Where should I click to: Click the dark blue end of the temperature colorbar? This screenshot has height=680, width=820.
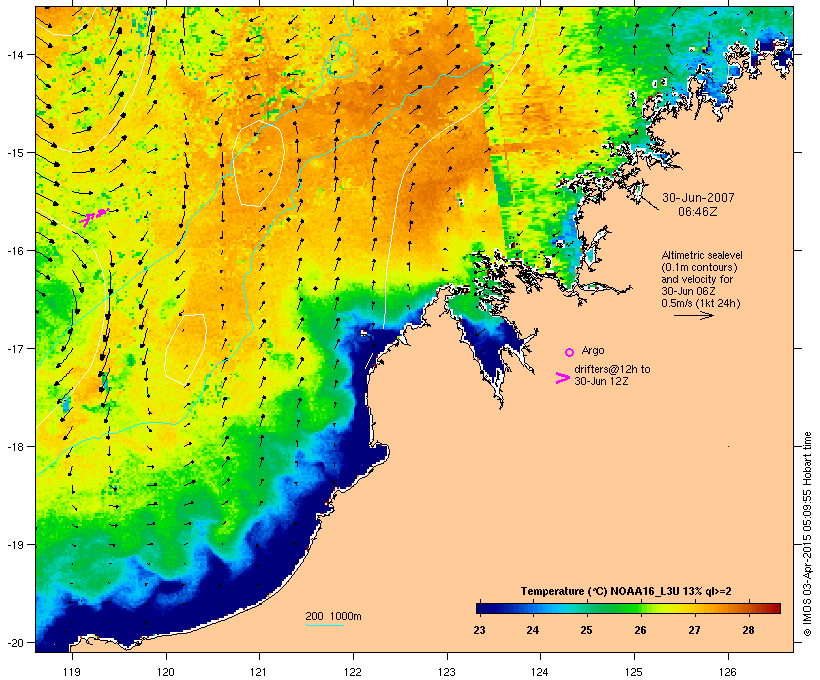[484, 608]
